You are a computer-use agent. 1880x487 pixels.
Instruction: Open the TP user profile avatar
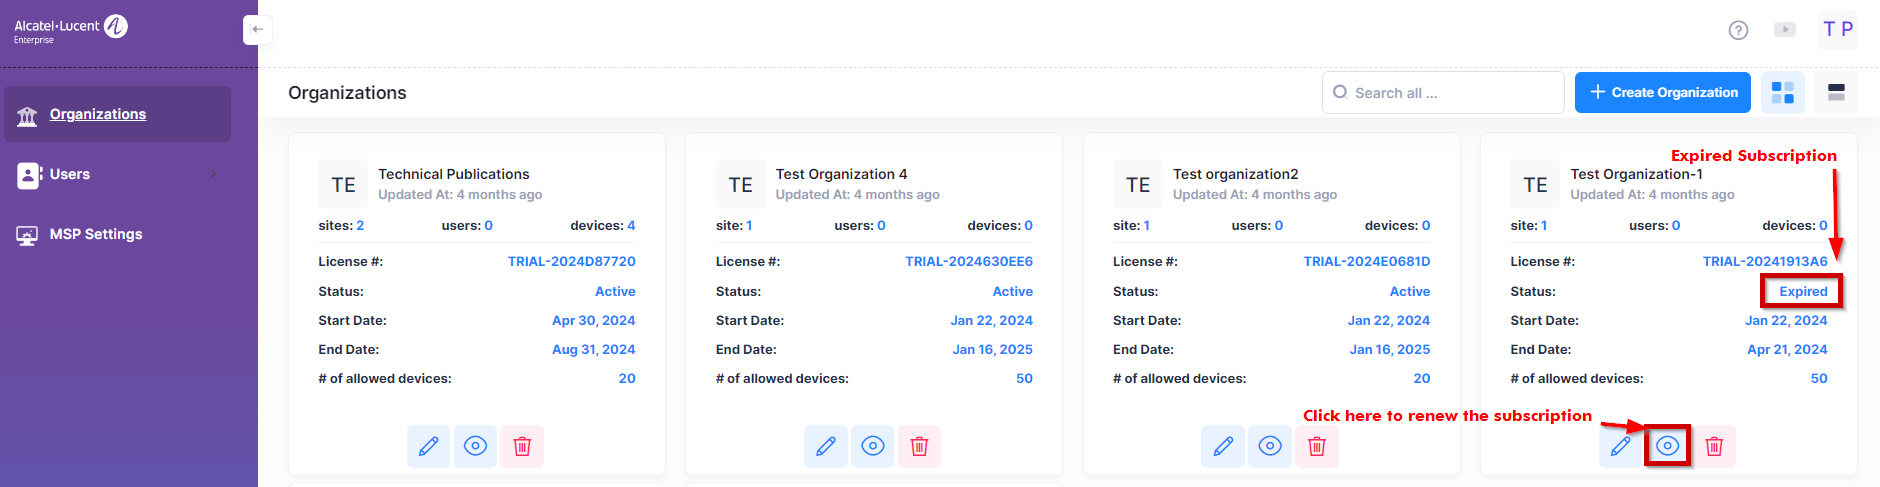(x=1838, y=30)
